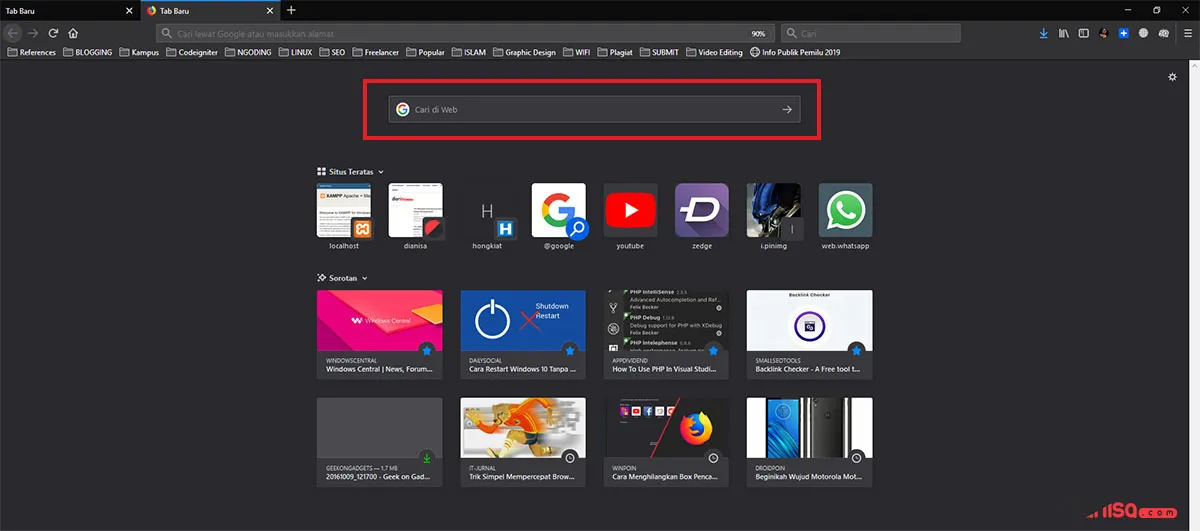This screenshot has height=531, width=1200.
Task: Go back using the back arrow
Action: [x=13, y=33]
